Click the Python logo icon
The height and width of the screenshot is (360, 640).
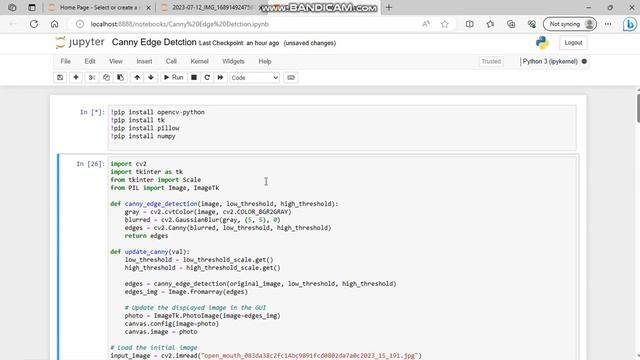(x=542, y=42)
